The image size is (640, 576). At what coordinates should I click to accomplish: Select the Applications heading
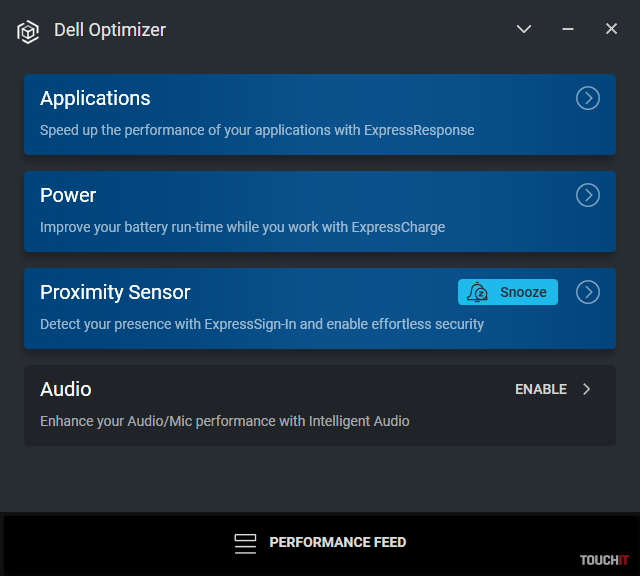click(x=95, y=98)
